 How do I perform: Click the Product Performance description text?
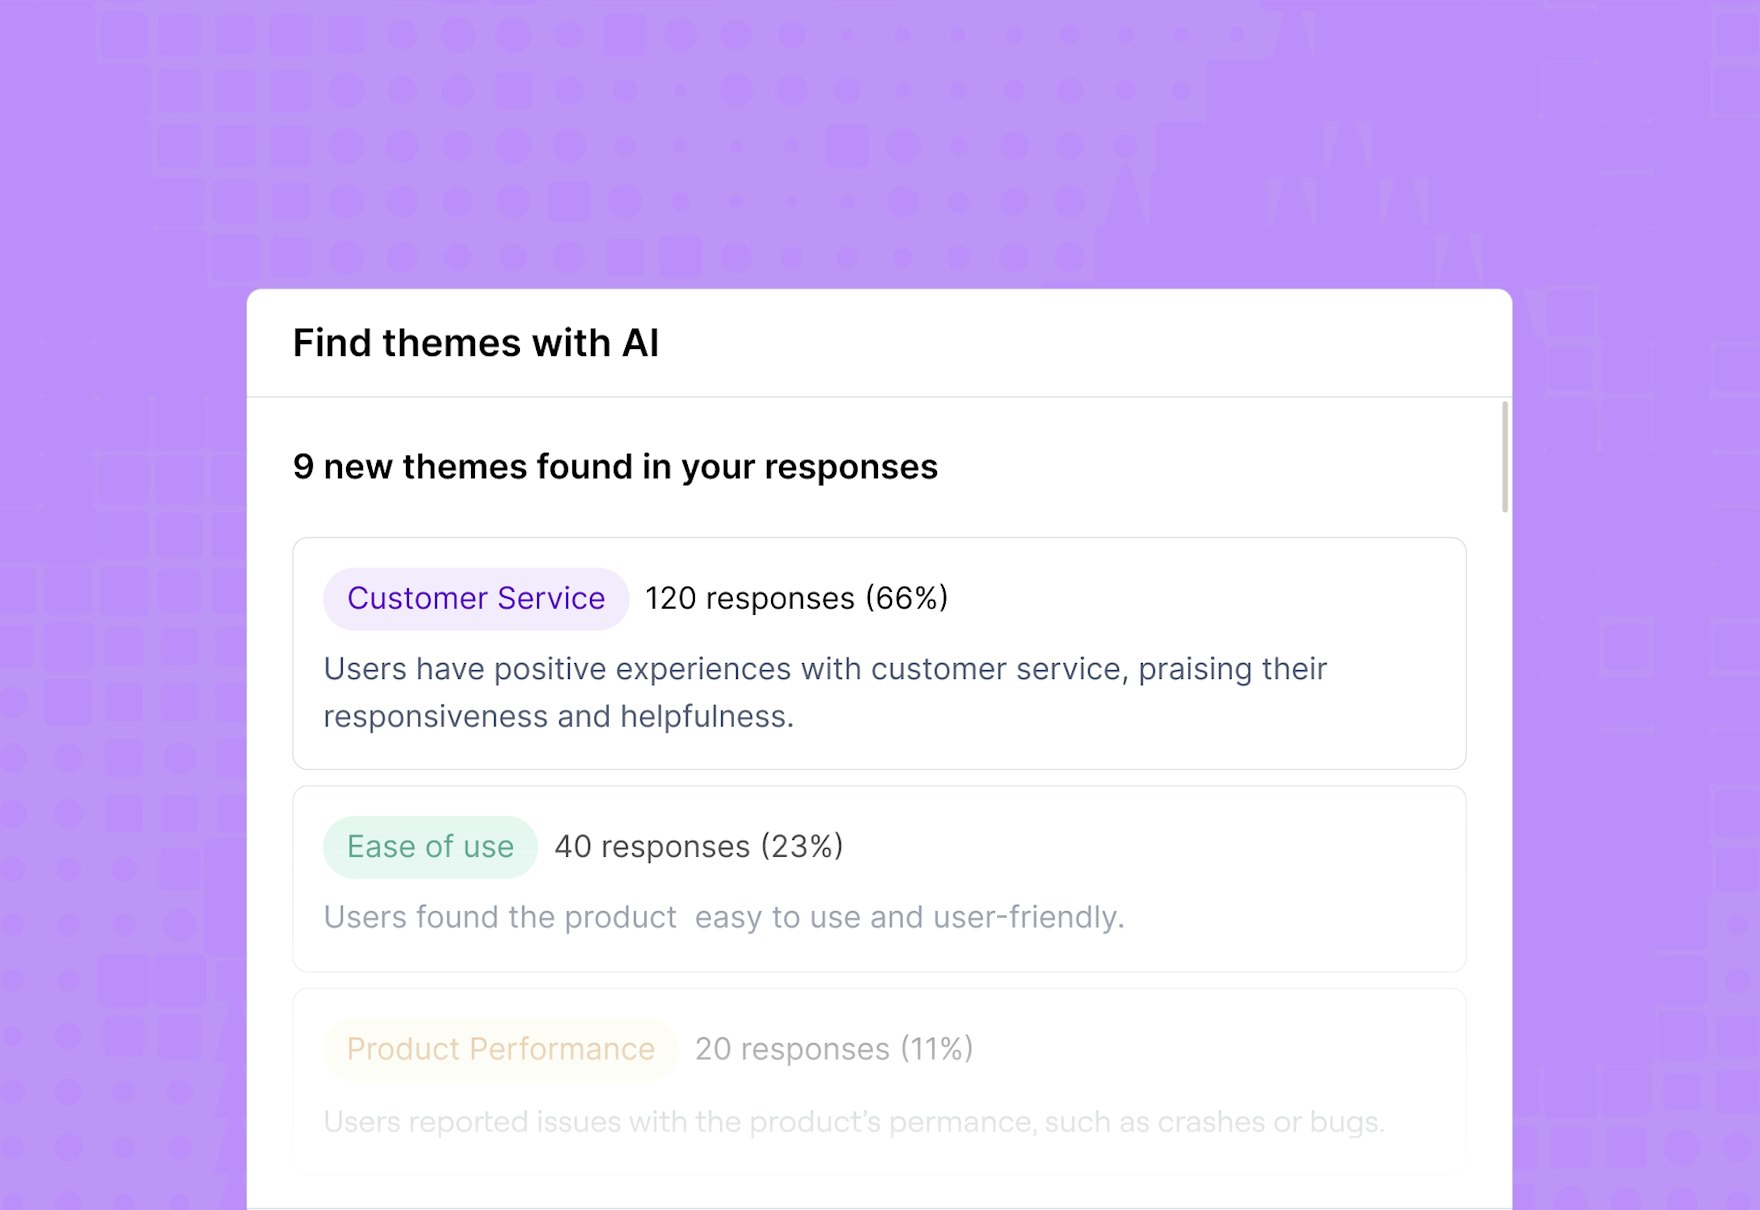854,1122
